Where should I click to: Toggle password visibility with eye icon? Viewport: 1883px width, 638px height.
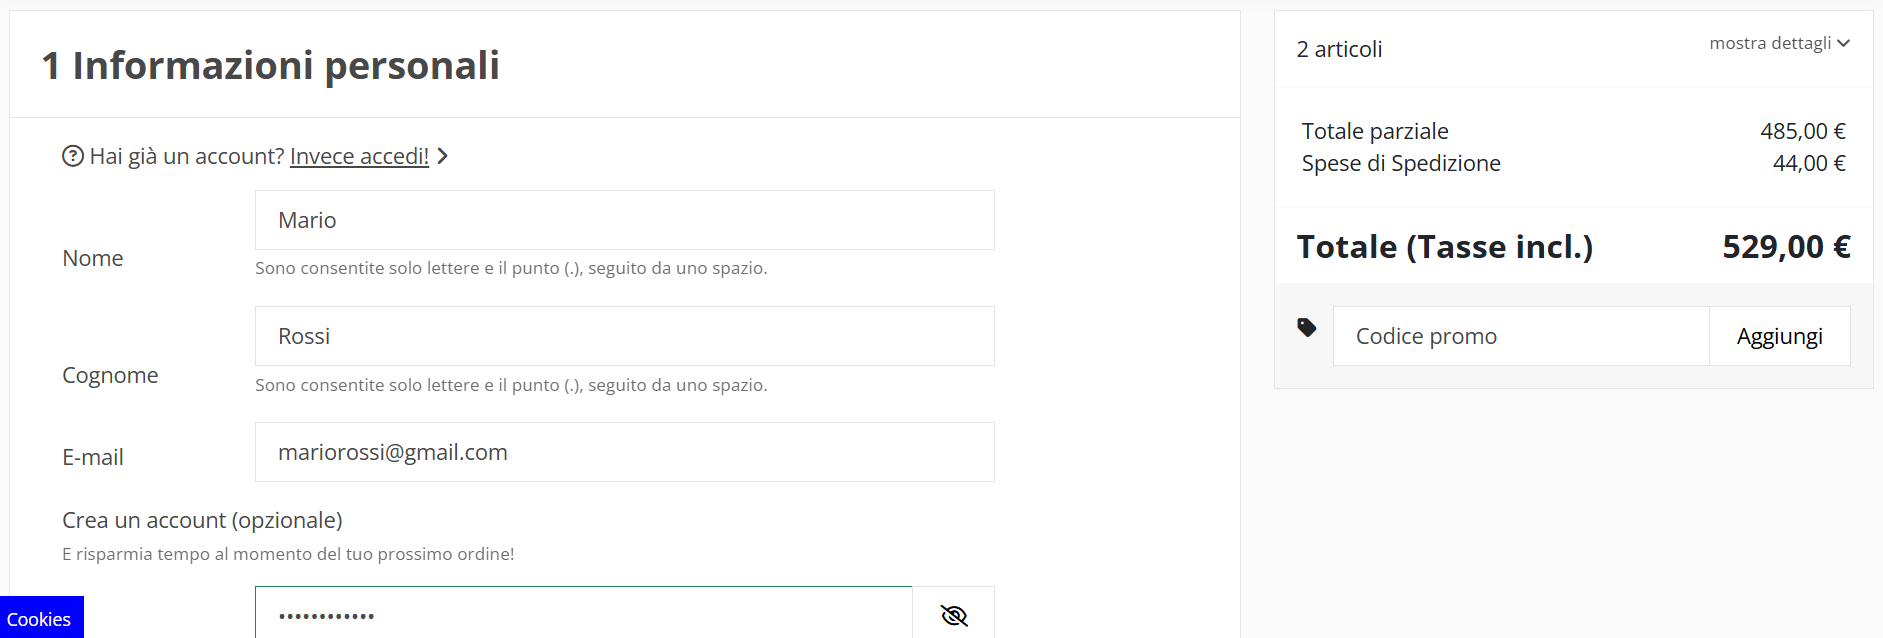tap(954, 615)
